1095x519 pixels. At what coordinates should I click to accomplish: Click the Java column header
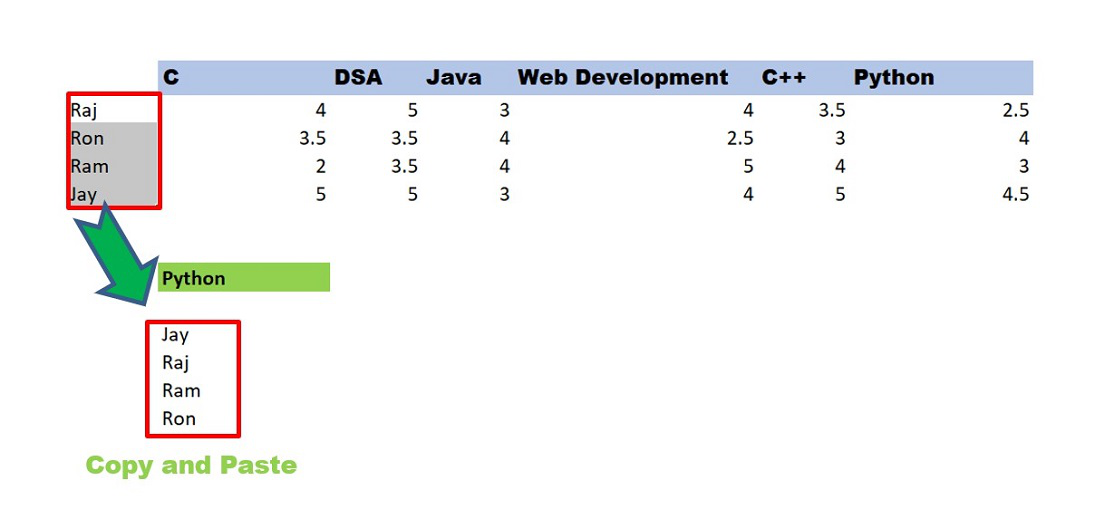[x=453, y=78]
